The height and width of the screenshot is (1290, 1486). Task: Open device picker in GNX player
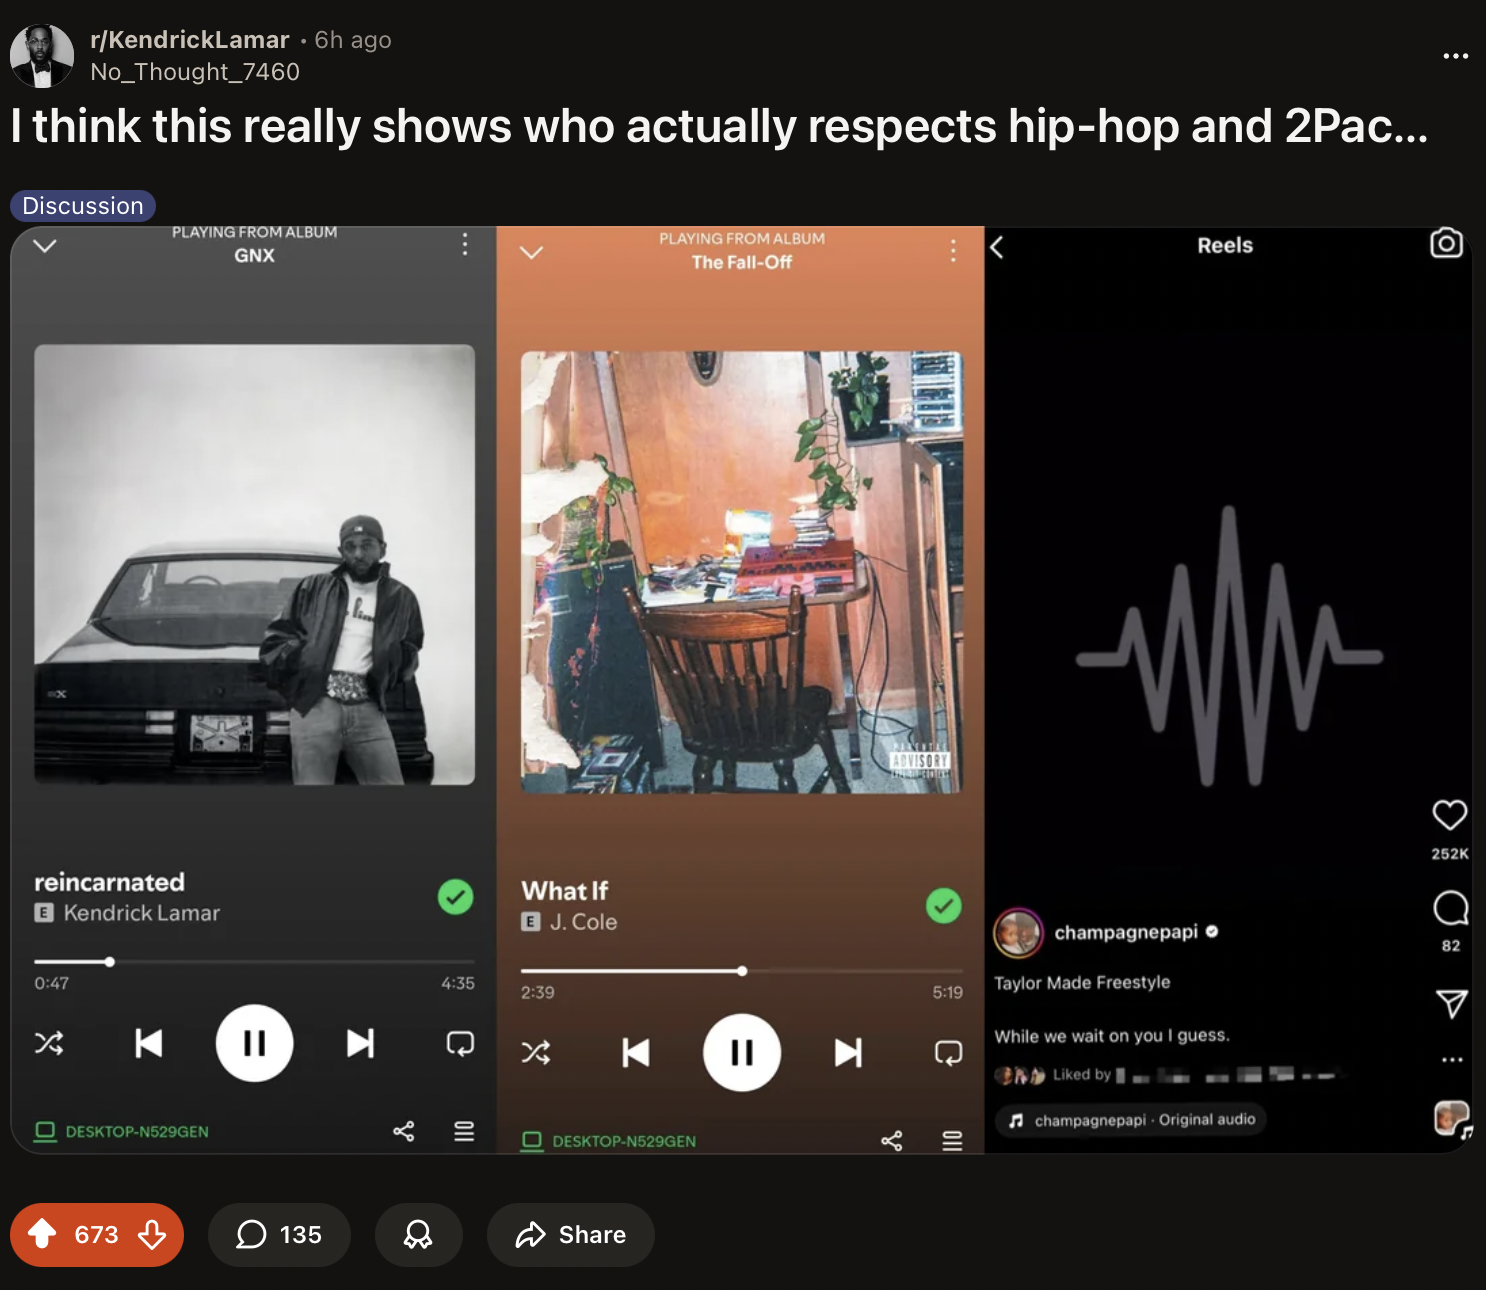[x=122, y=1132]
